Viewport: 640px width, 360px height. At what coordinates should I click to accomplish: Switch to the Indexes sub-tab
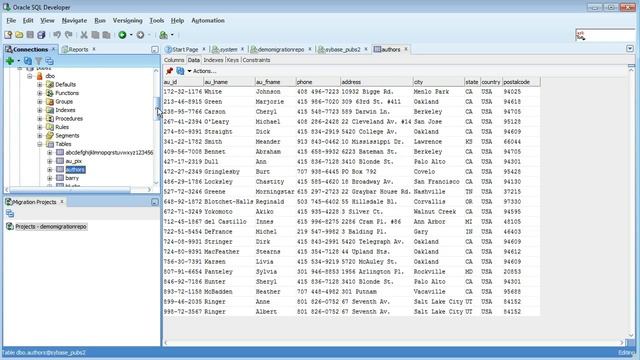[213, 60]
